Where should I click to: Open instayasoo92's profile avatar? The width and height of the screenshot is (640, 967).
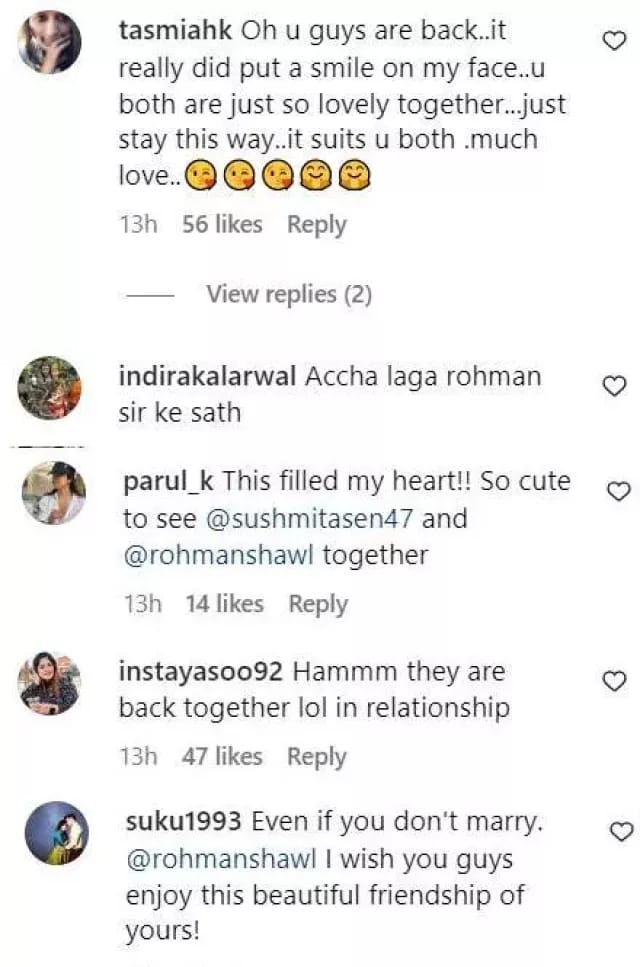(x=49, y=684)
